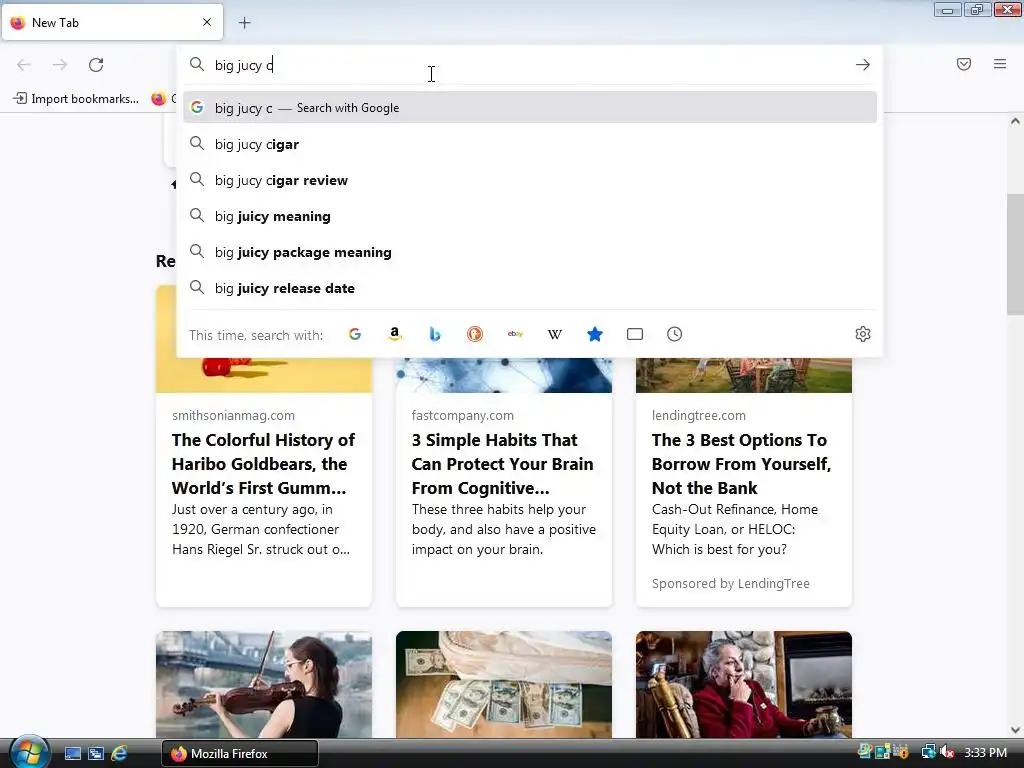
Task: Click the network tray icon
Action: 928,753
